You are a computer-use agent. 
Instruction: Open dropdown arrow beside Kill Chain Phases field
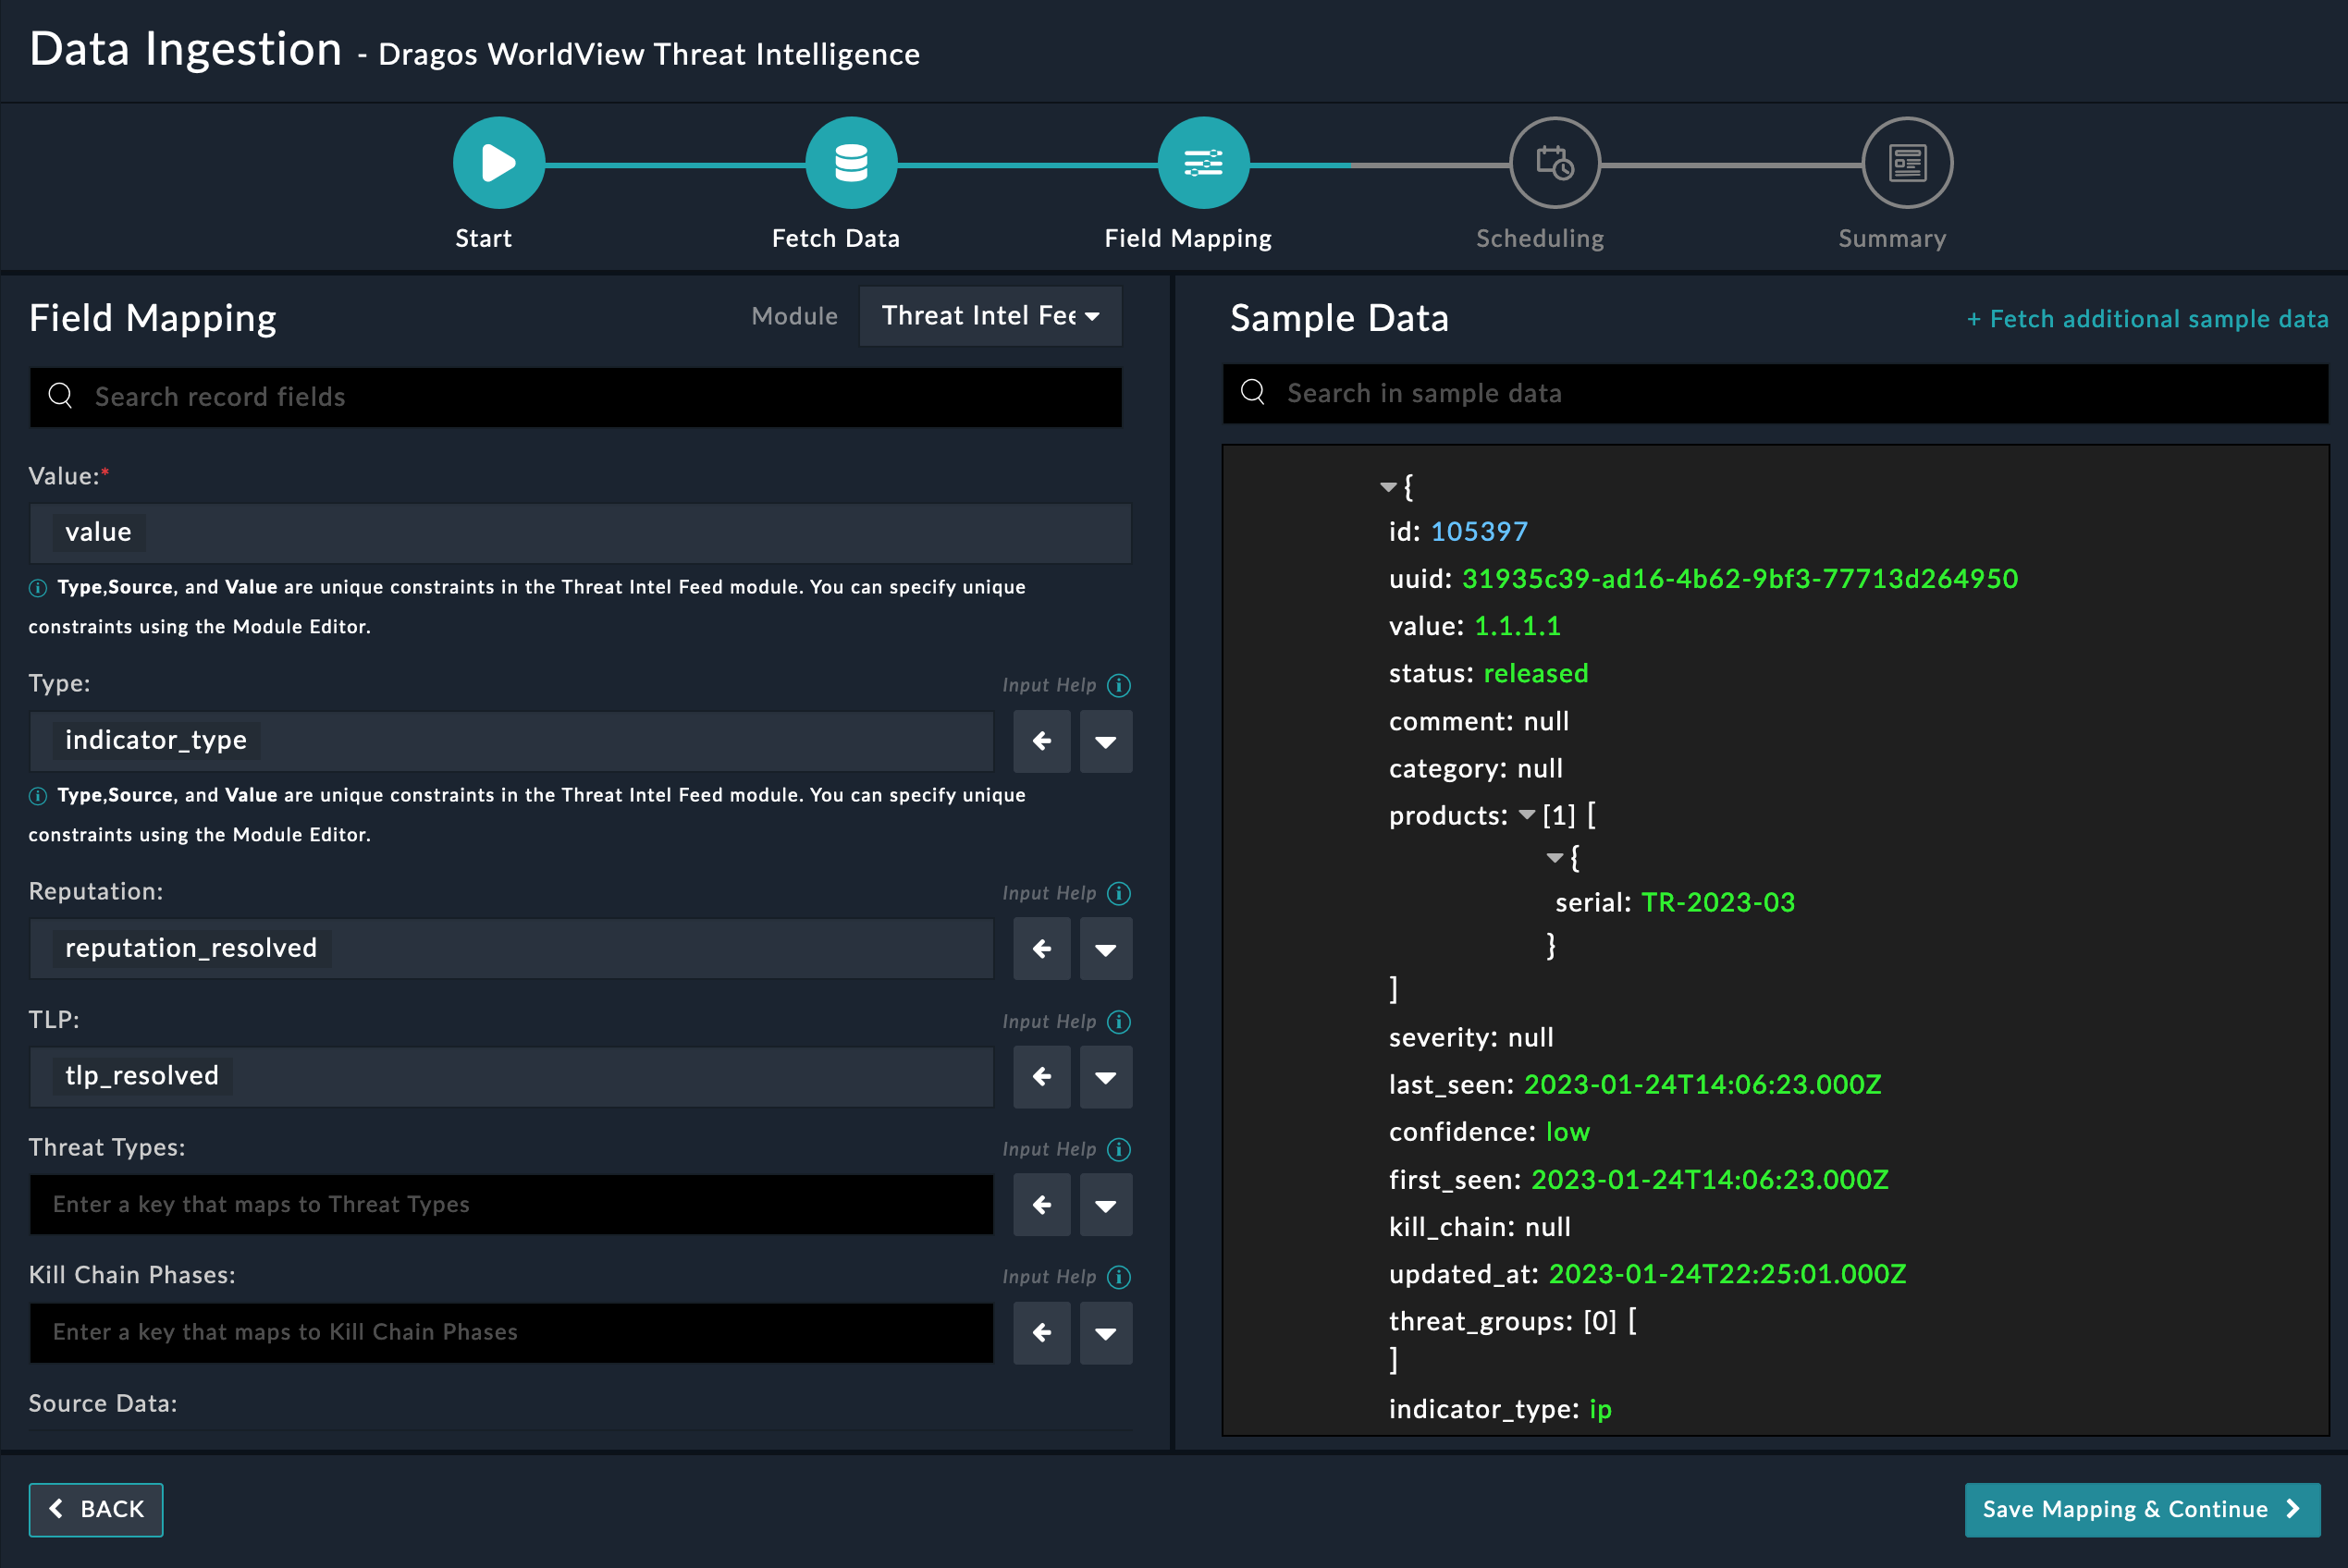pyautogui.click(x=1105, y=1333)
